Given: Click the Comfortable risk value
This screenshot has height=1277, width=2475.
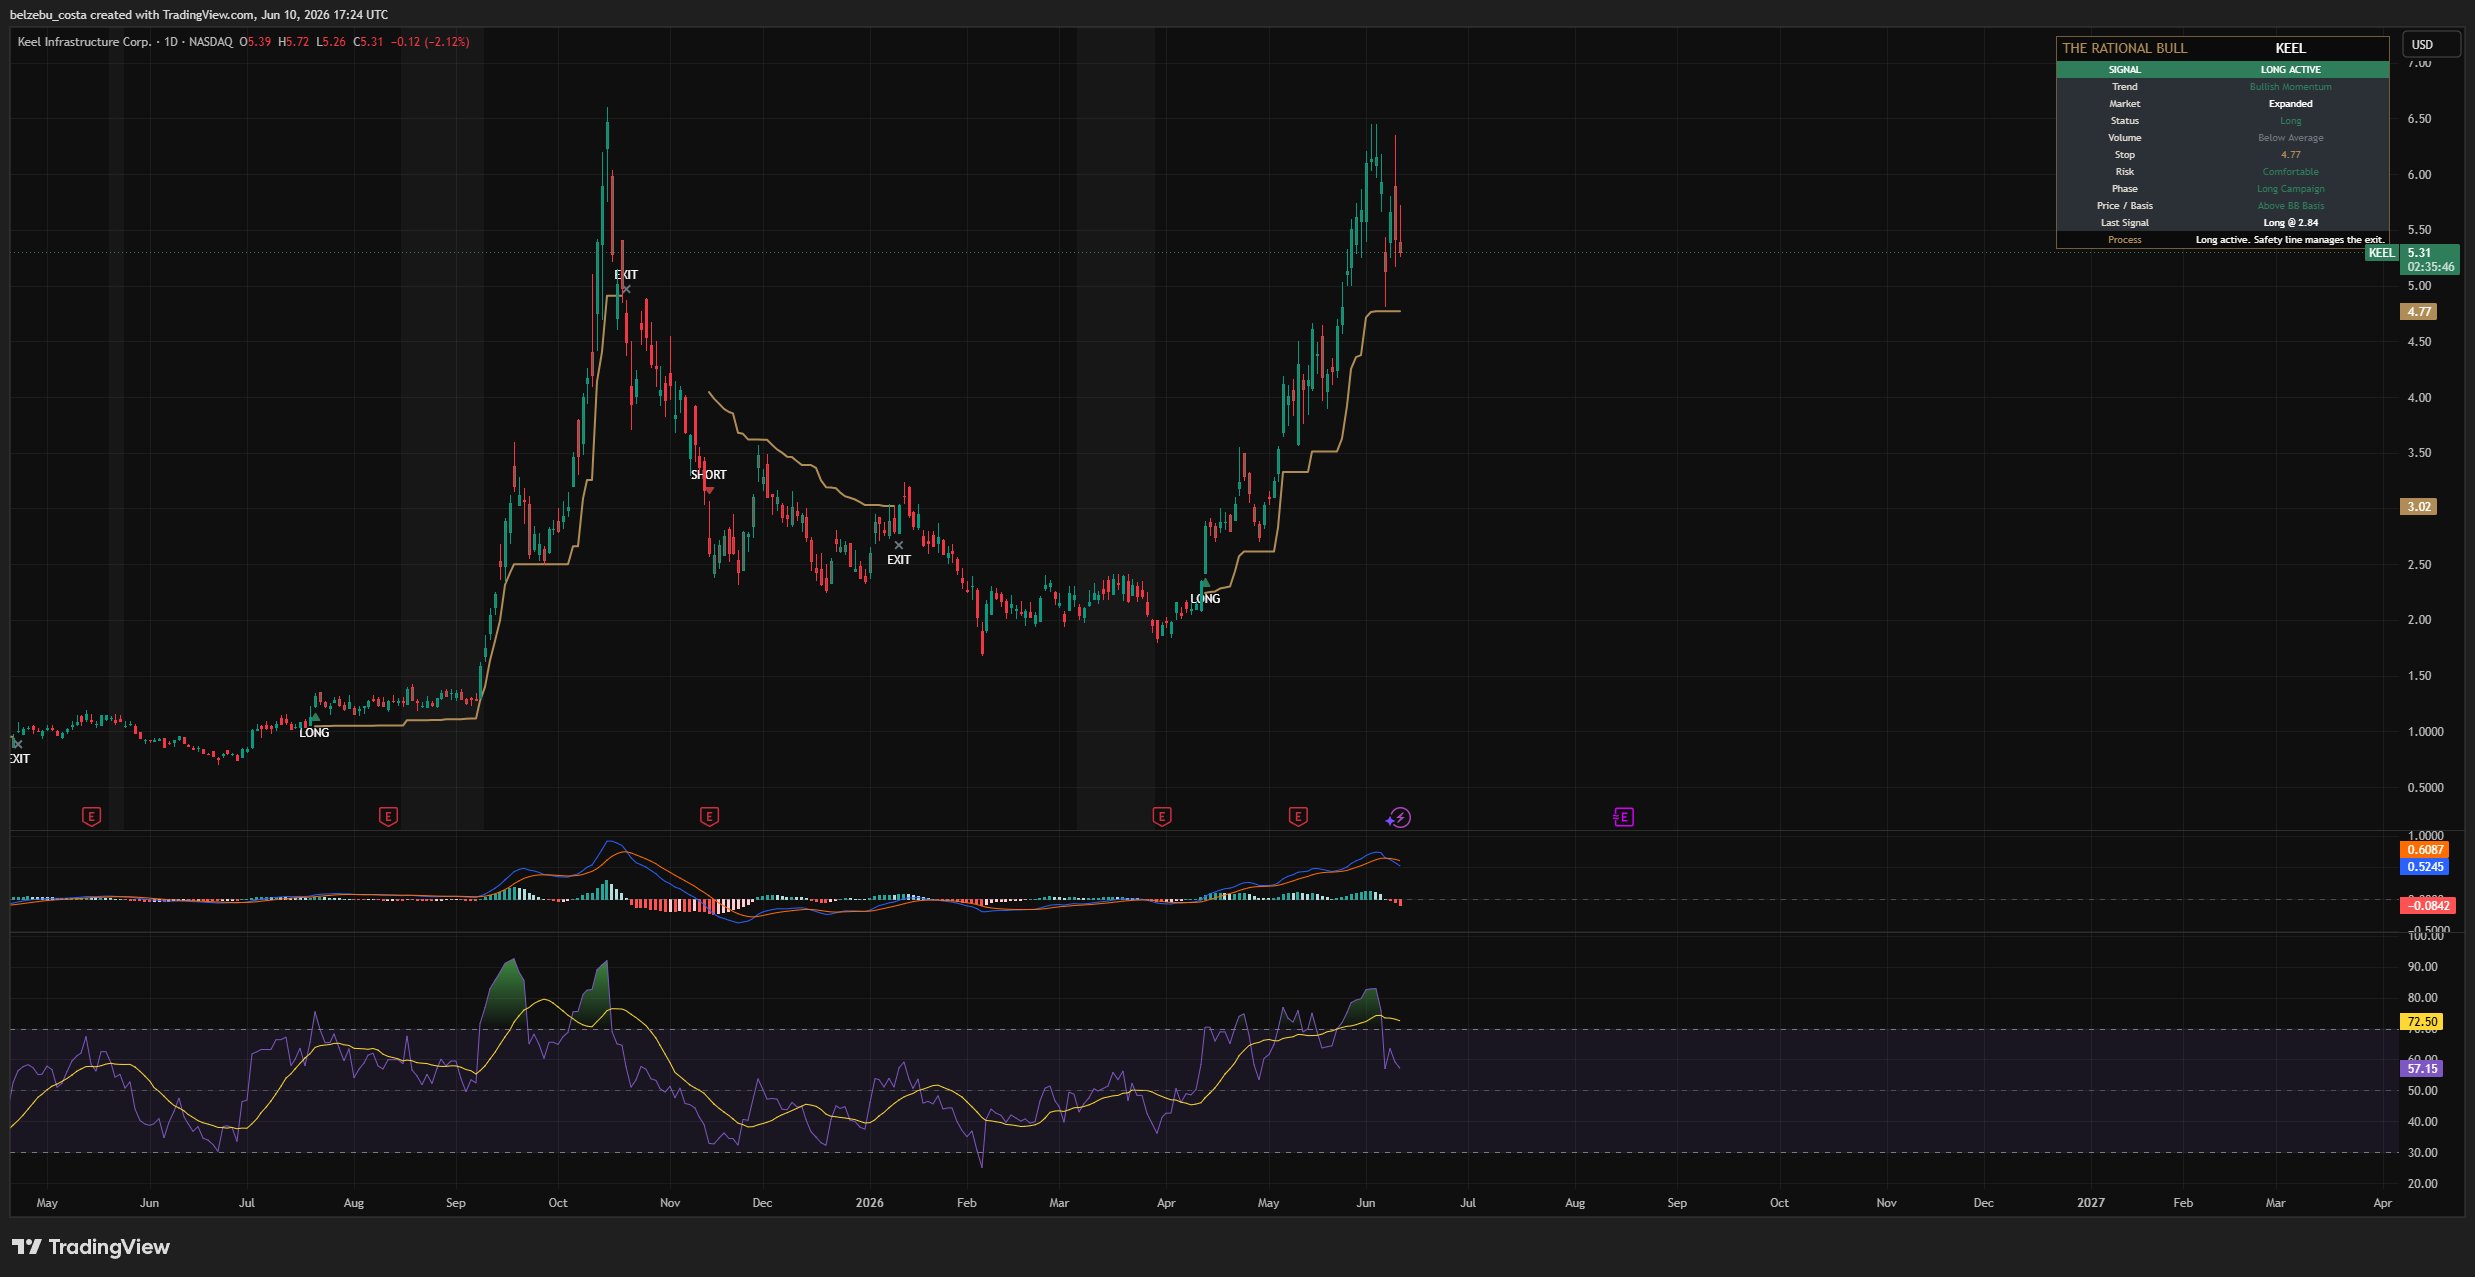Looking at the screenshot, I should tap(2290, 172).
